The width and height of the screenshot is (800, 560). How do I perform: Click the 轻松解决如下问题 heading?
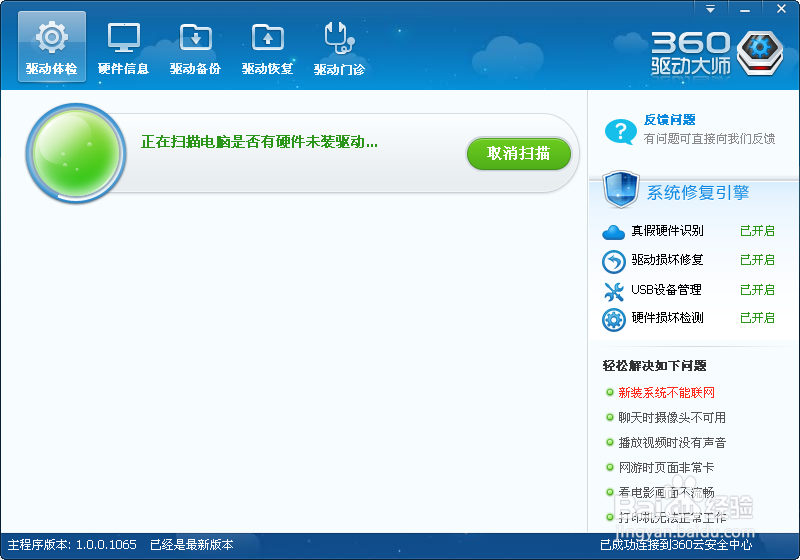(655, 366)
